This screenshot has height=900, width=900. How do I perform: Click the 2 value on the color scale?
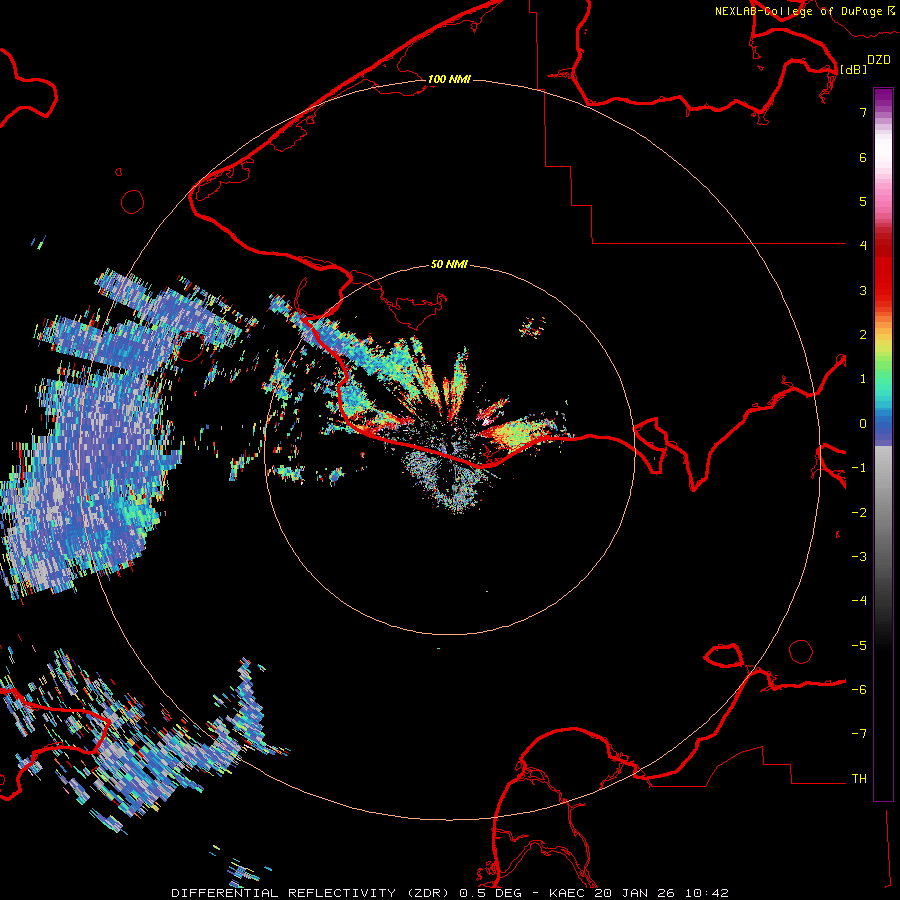tap(863, 335)
